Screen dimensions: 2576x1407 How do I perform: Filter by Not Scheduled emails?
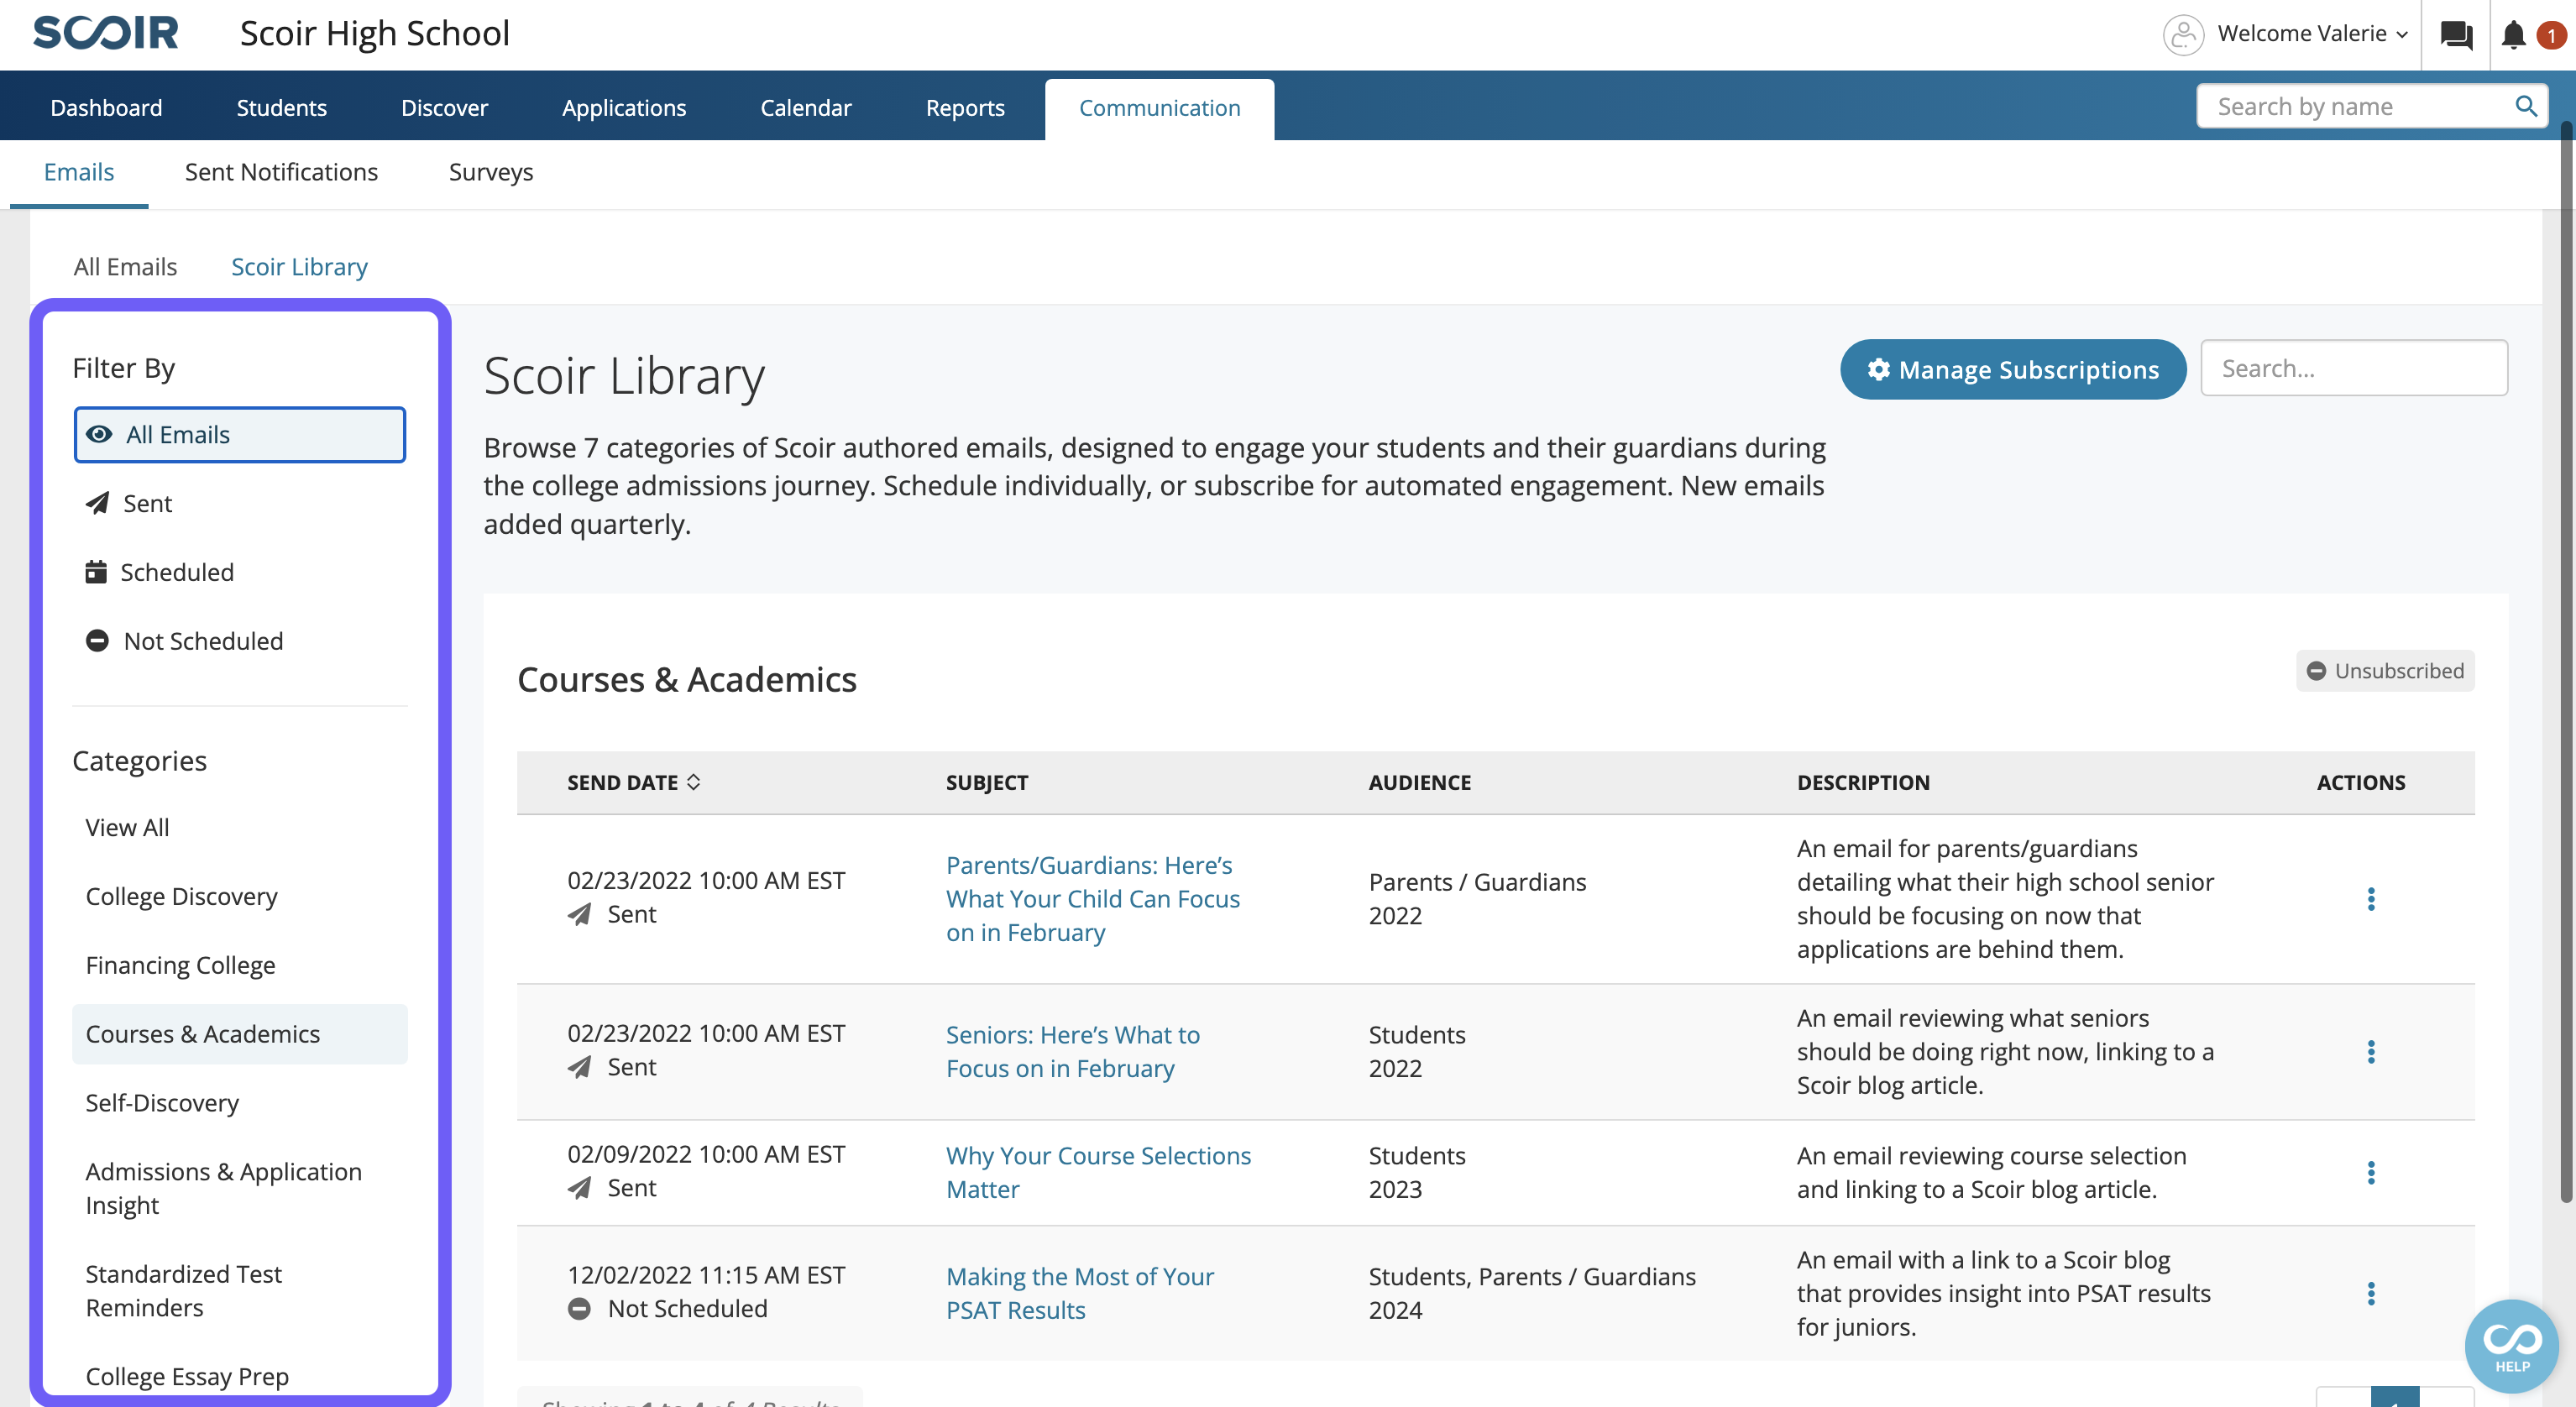click(x=240, y=641)
